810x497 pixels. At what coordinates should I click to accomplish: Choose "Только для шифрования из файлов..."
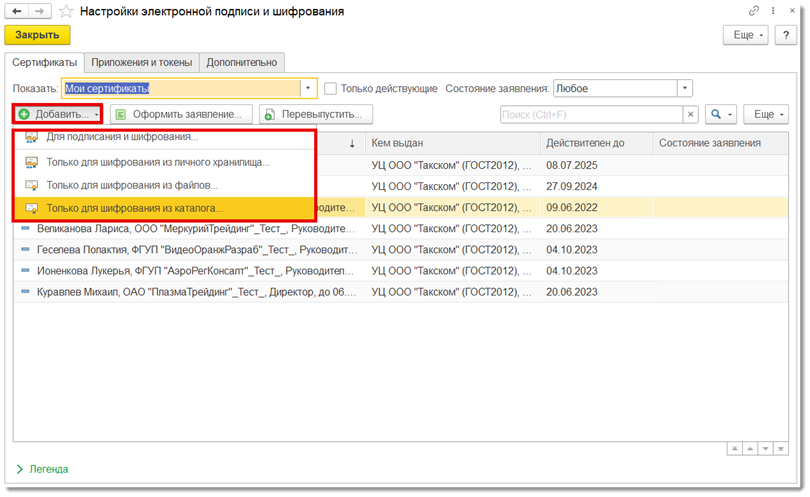[132, 185]
